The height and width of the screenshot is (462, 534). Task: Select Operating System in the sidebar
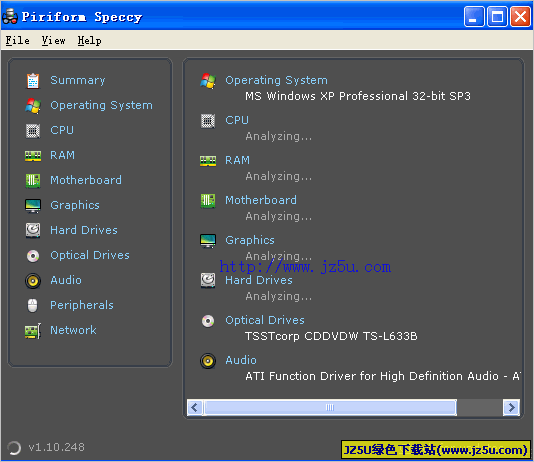pos(101,105)
